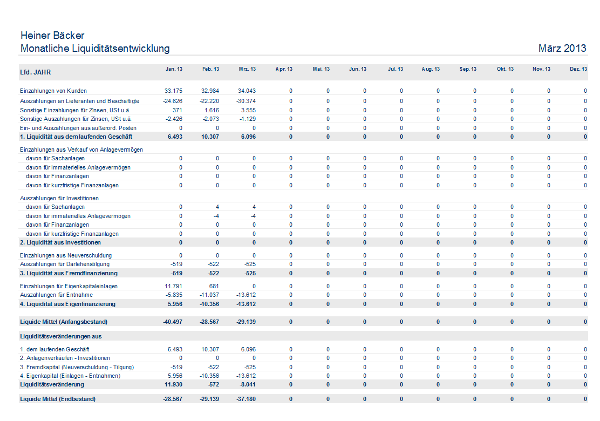
Task: Click the 'Aug. 13' column header
Action: [431, 69]
